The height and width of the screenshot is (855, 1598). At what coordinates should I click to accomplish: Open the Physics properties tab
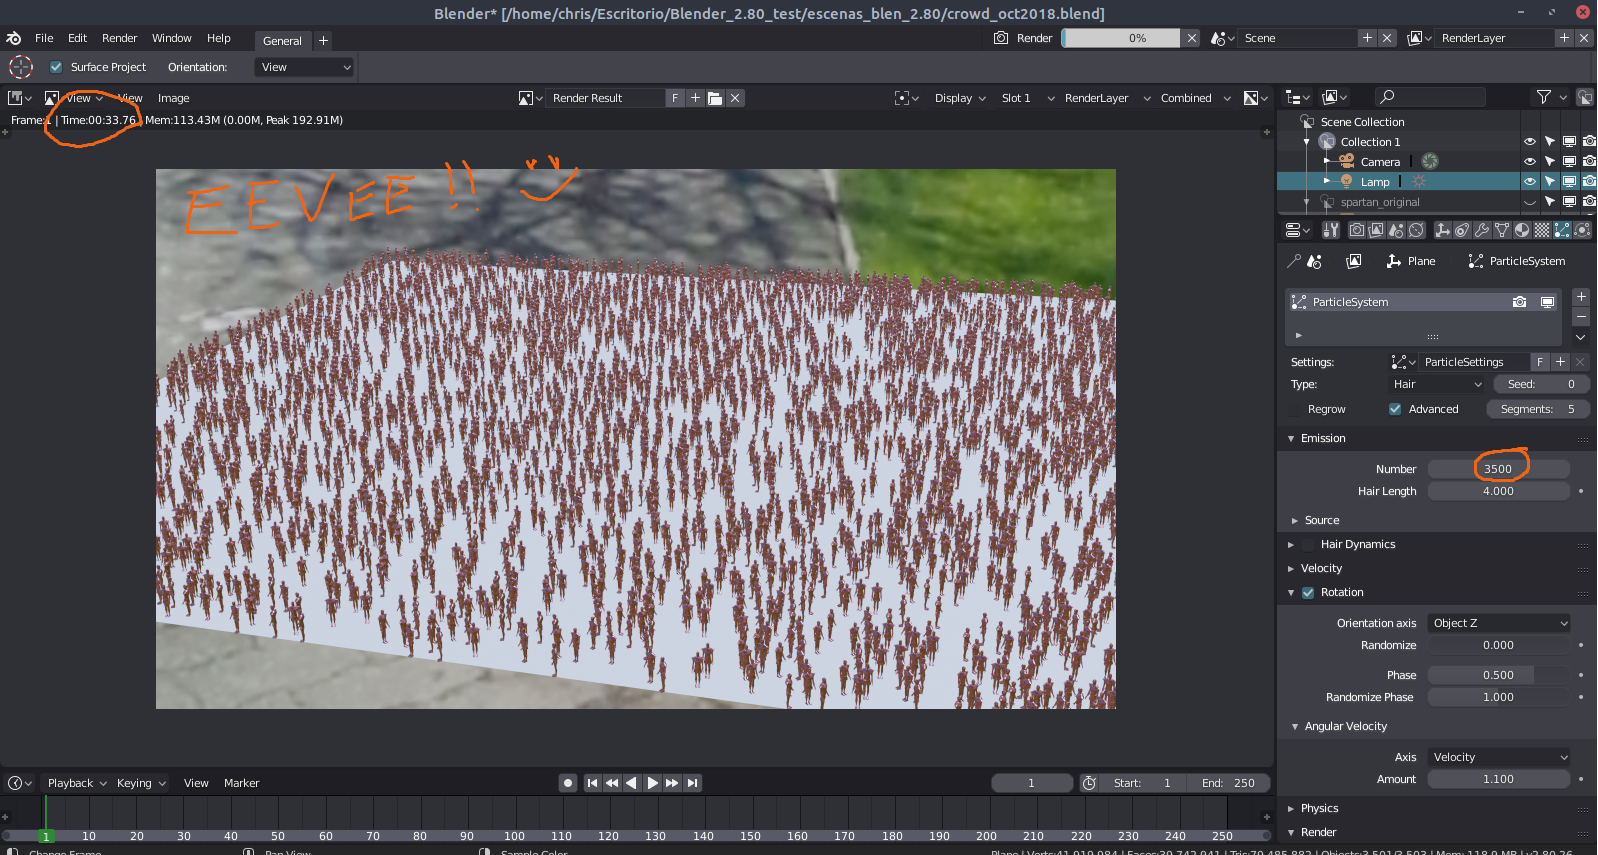[x=1582, y=230]
